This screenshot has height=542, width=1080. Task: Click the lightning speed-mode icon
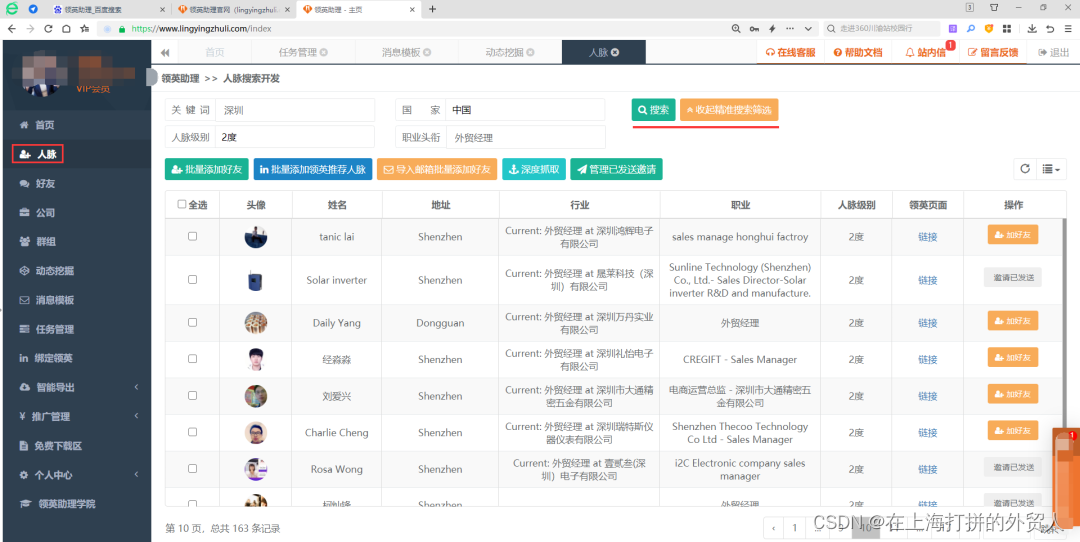click(x=772, y=29)
